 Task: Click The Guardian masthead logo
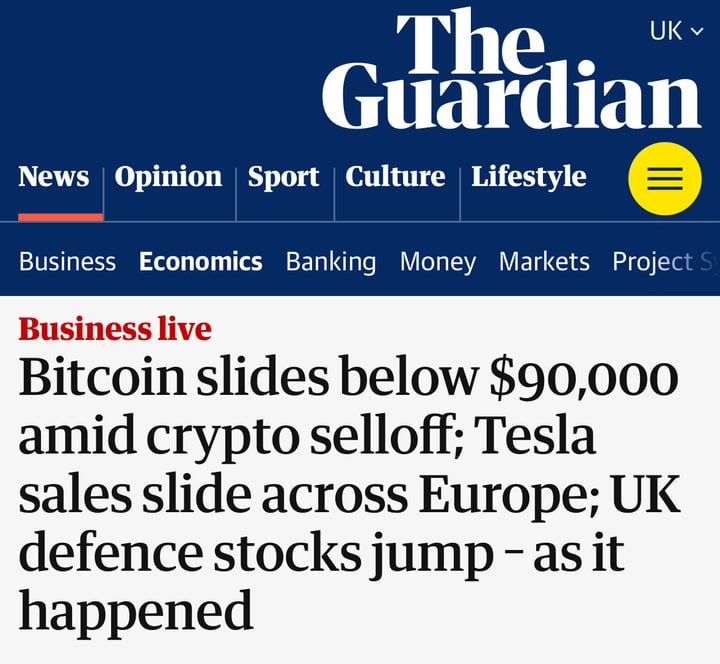(511, 70)
